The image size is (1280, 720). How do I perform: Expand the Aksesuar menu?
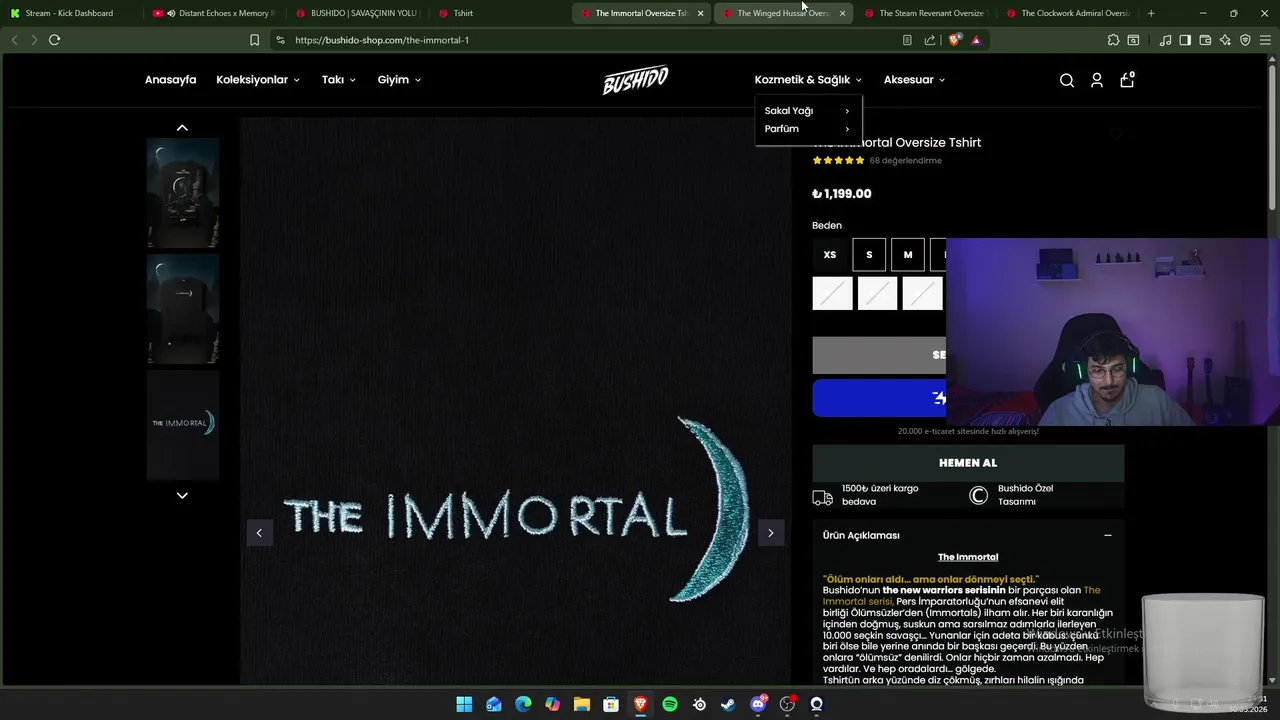[914, 80]
